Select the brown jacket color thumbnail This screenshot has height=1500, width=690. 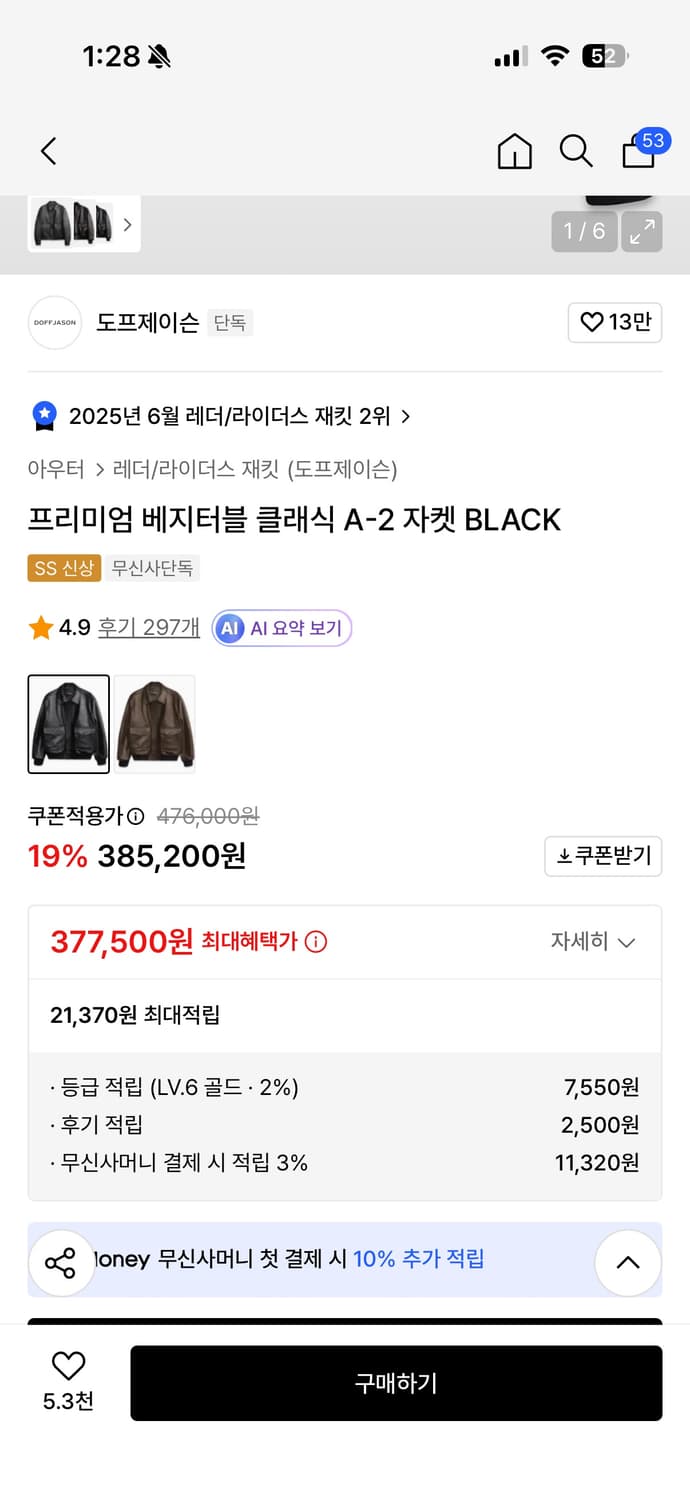(155, 723)
